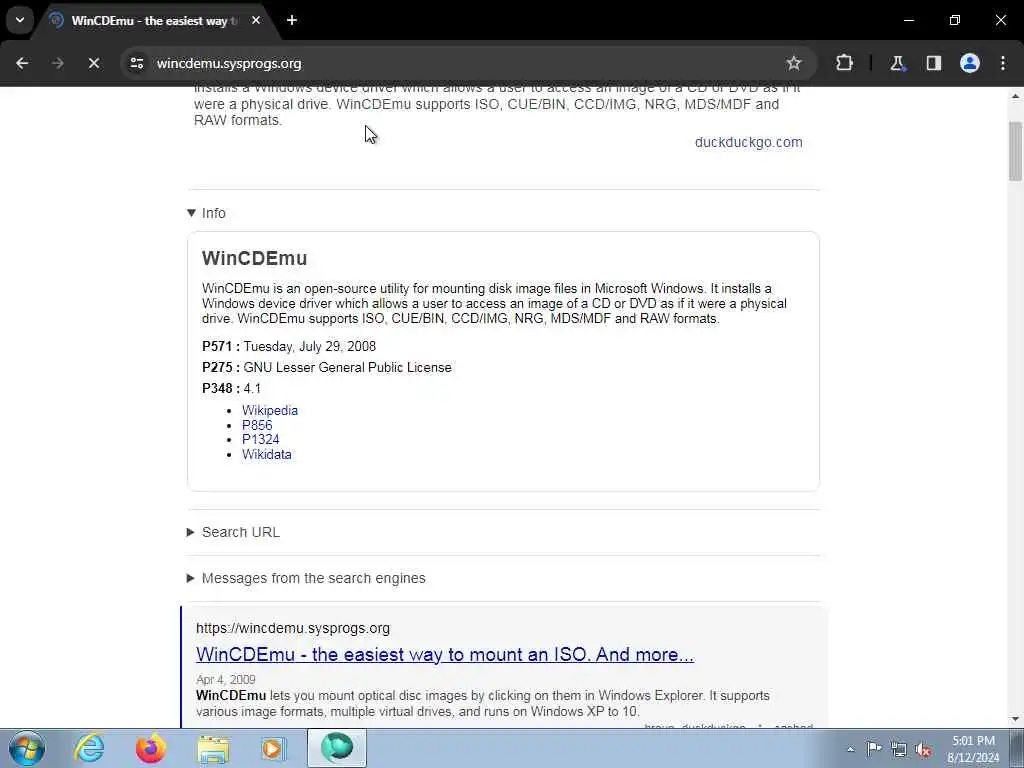Image resolution: width=1024 pixels, height=768 pixels.
Task: Click the scrollbar down arrow
Action: coord(1015,720)
